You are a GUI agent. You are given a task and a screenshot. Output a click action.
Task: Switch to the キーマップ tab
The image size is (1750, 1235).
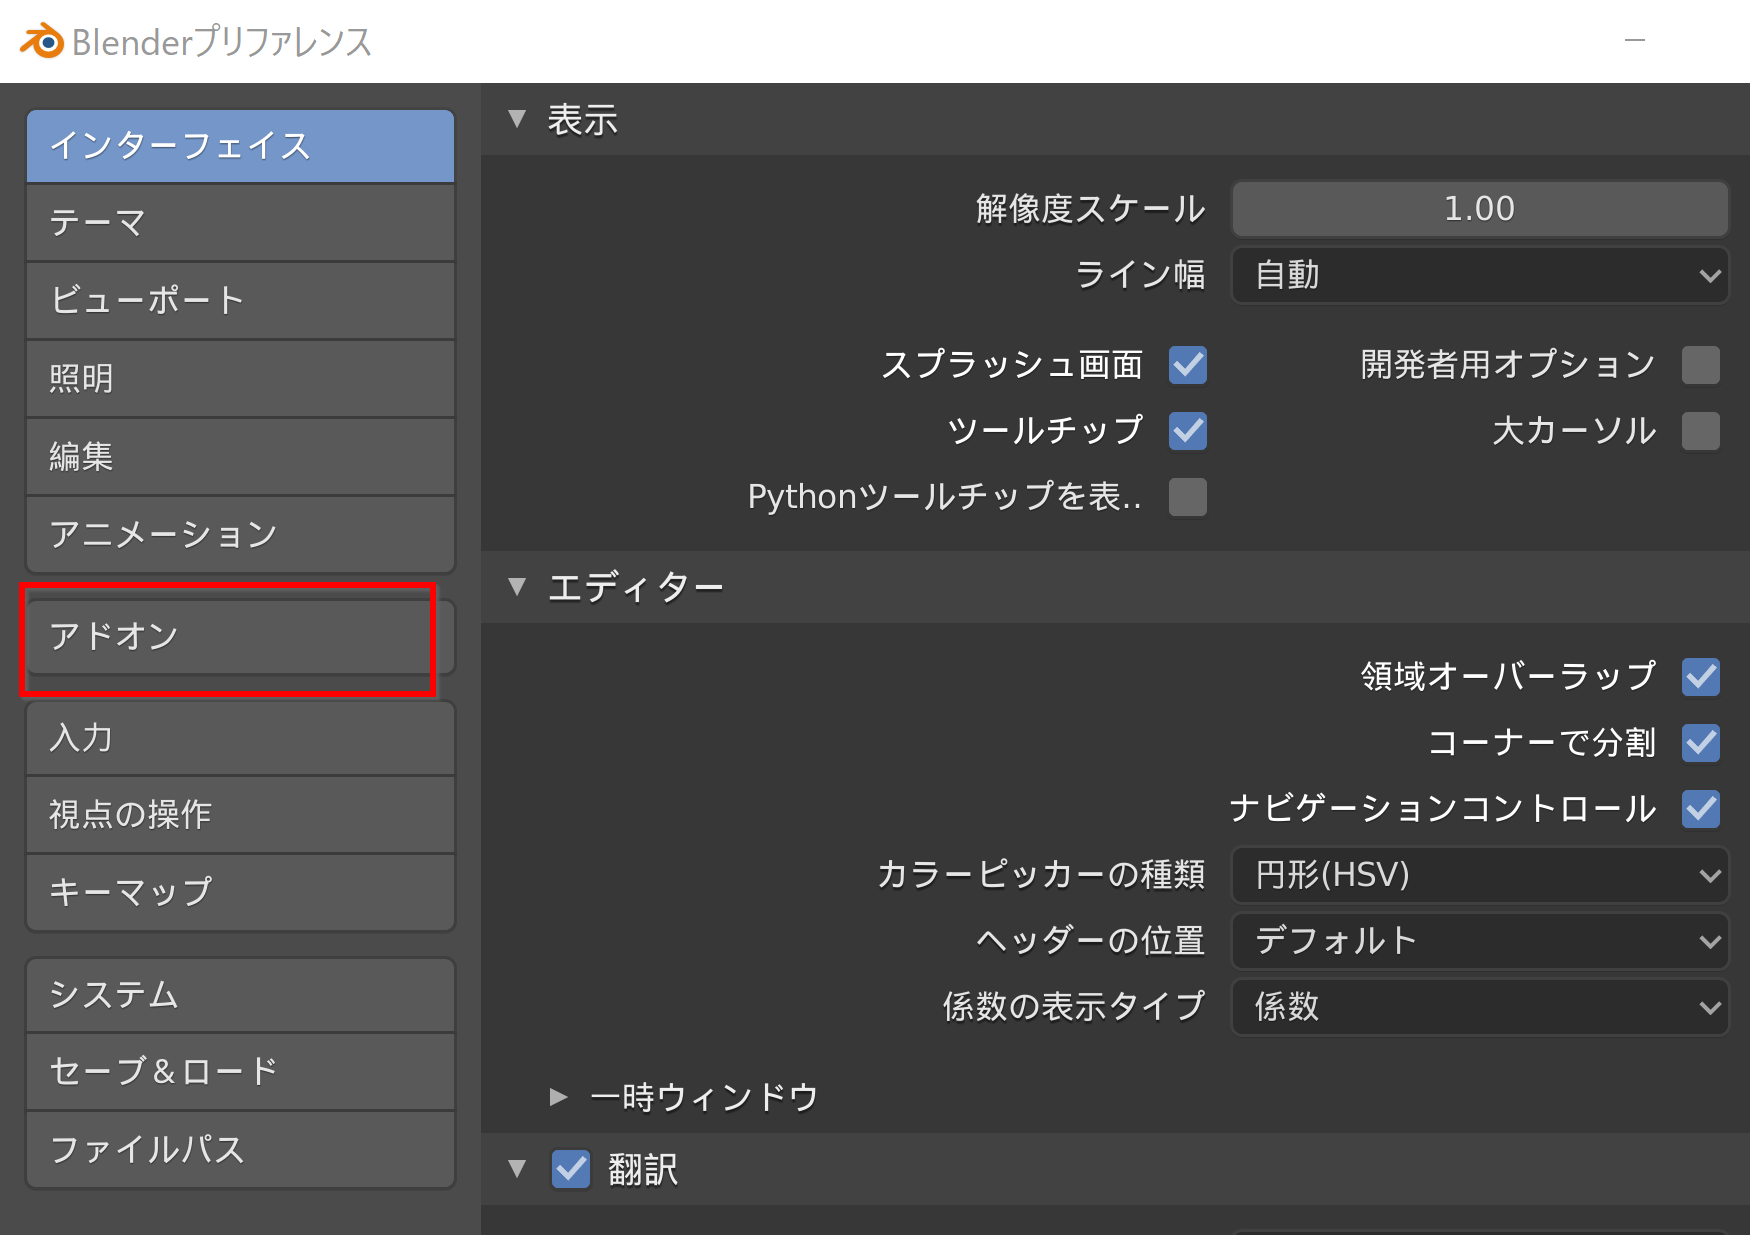point(240,893)
